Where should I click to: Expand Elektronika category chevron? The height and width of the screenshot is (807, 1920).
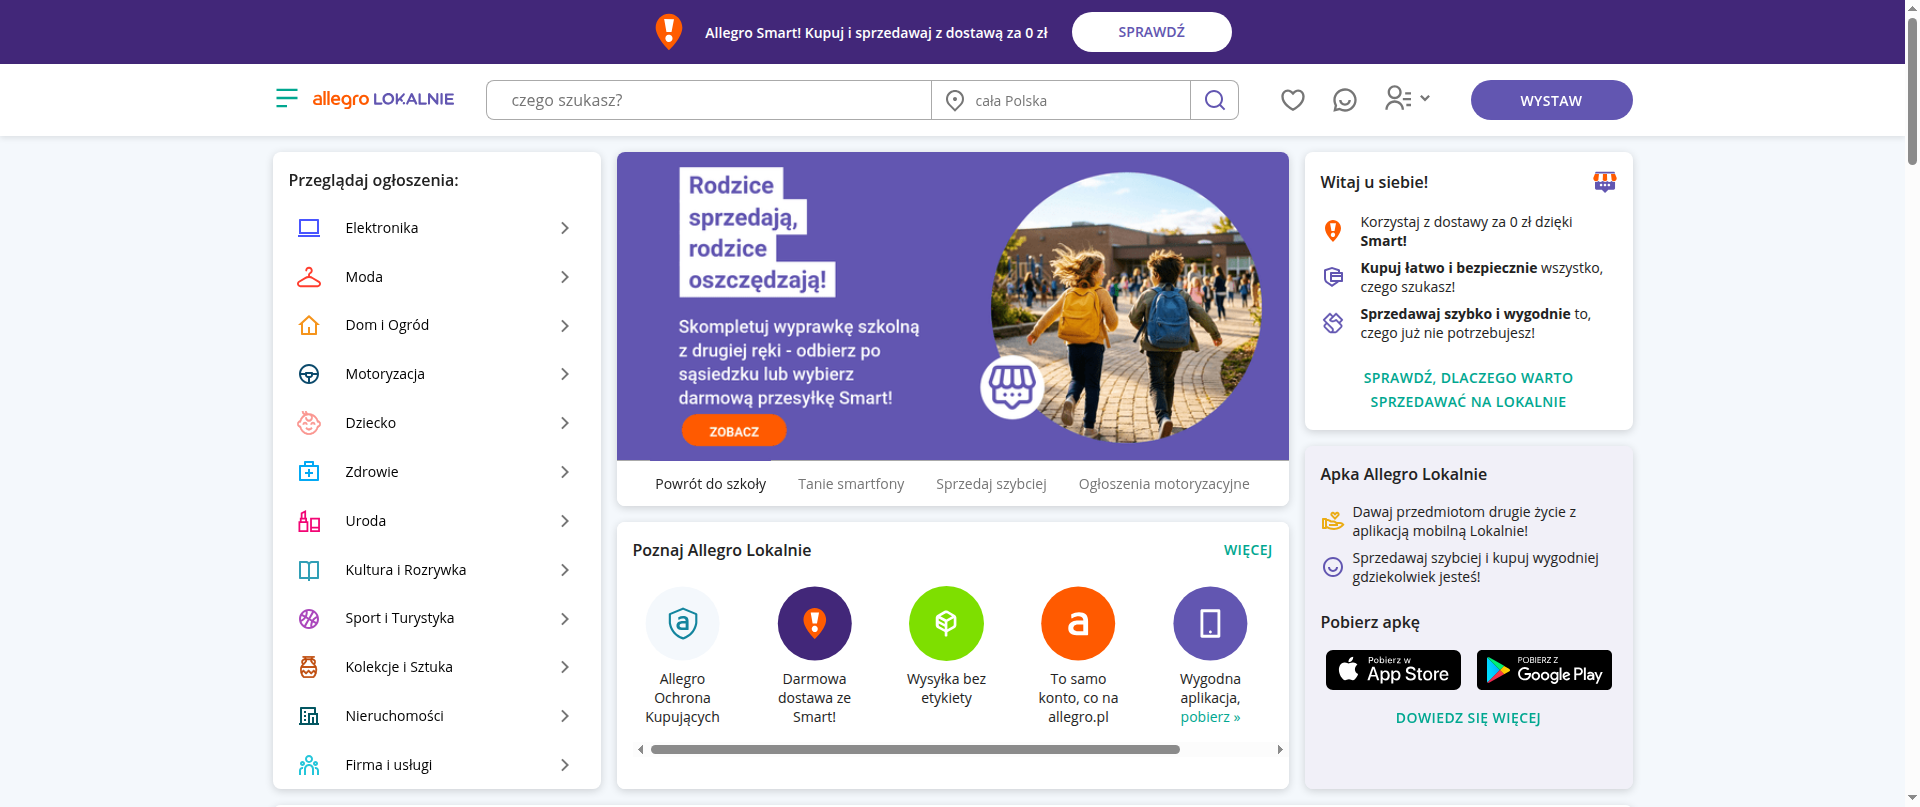tap(565, 228)
